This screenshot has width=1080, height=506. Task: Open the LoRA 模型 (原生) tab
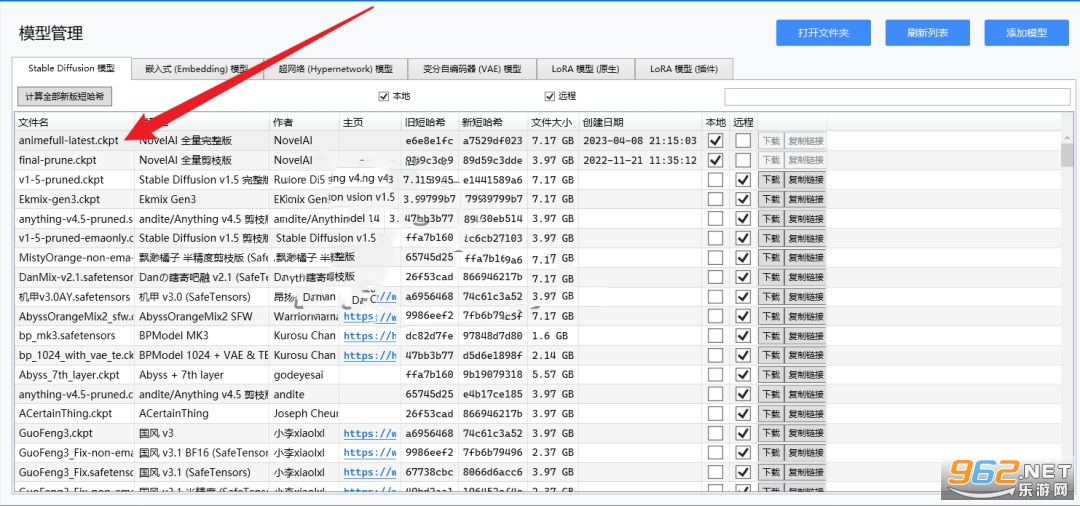(585, 69)
